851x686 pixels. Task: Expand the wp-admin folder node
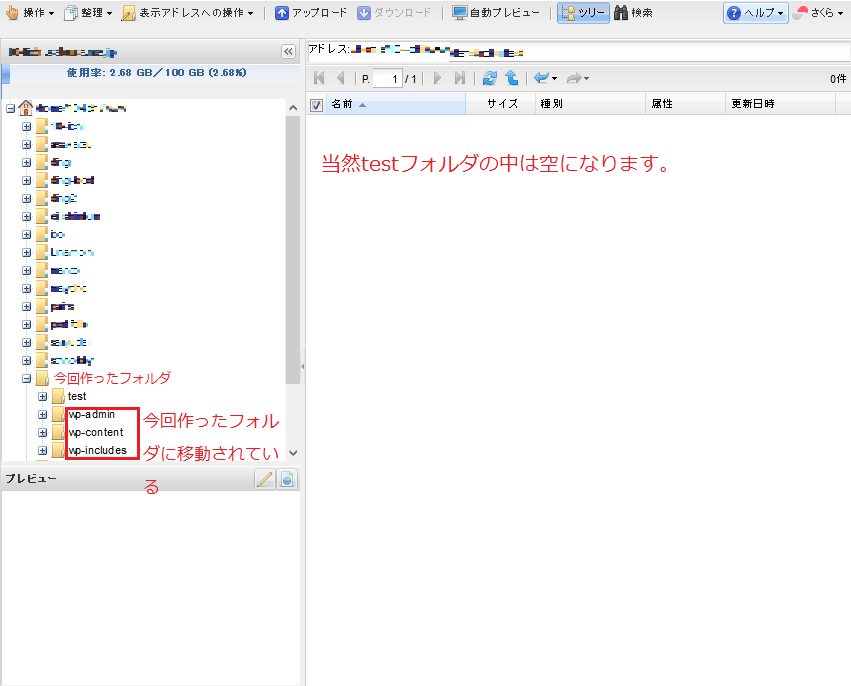coord(42,415)
